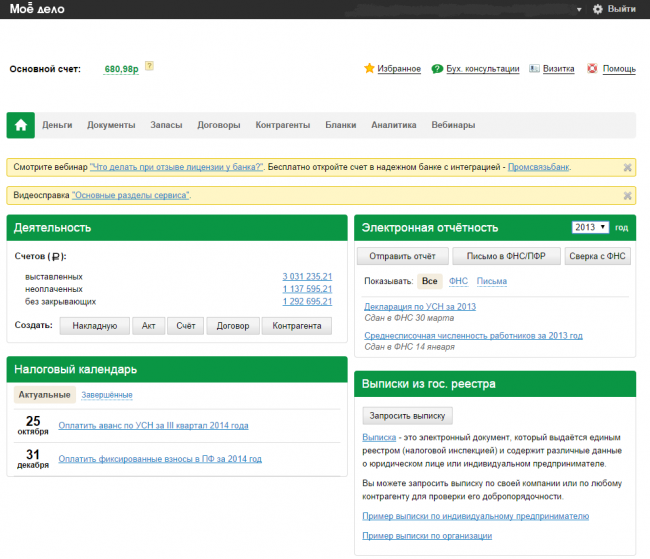The height and width of the screenshot is (559, 650).
Task: Open the Запасы menu
Action: (166, 125)
